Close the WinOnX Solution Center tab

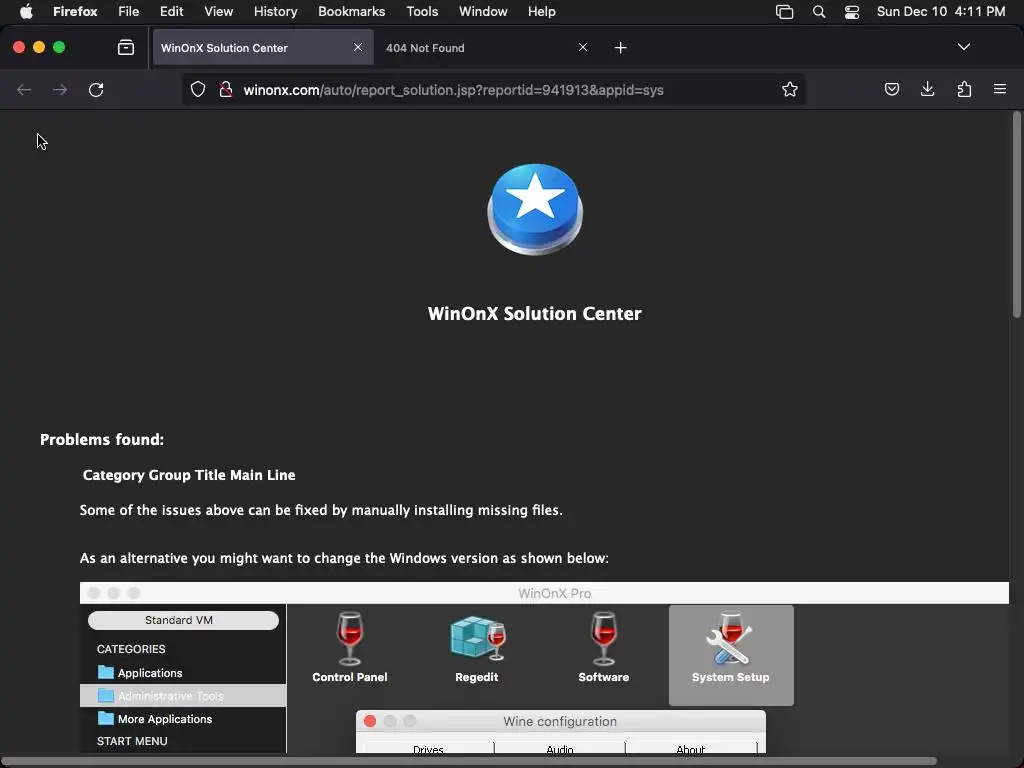coord(358,47)
